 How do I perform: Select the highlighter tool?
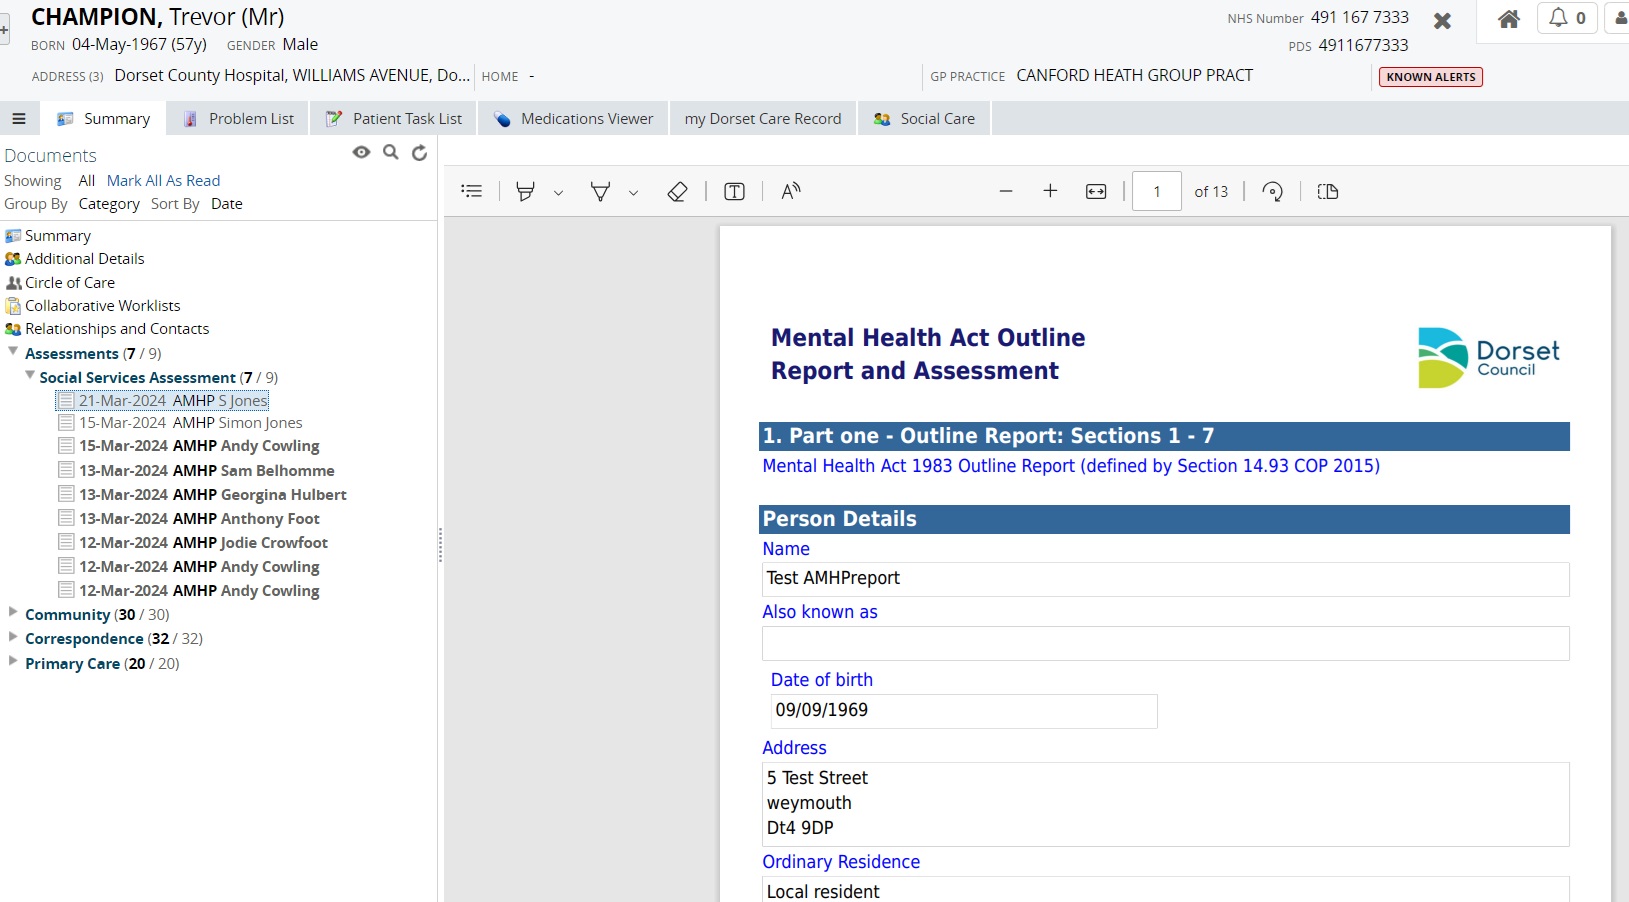click(525, 191)
